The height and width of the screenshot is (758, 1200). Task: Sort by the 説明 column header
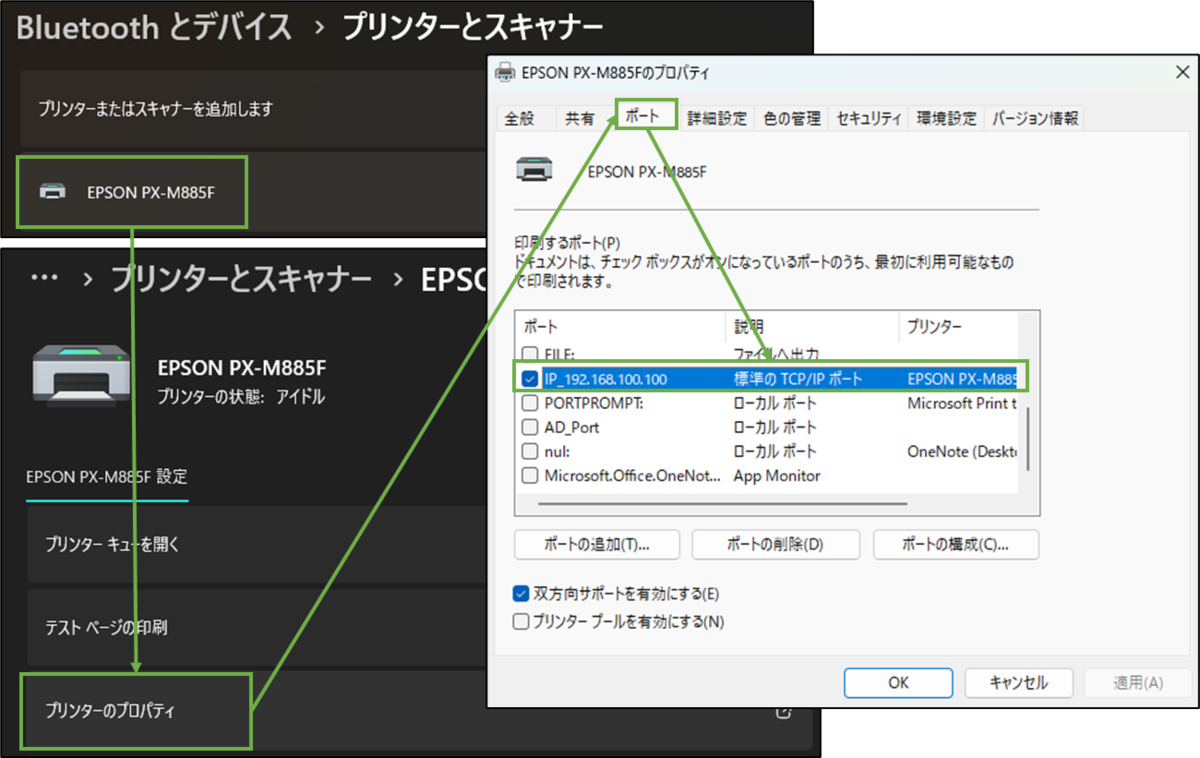tap(812, 327)
